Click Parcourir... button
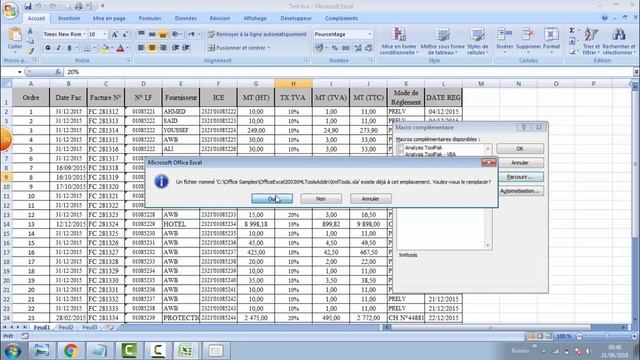This screenshot has height=360, width=640. coord(520,177)
